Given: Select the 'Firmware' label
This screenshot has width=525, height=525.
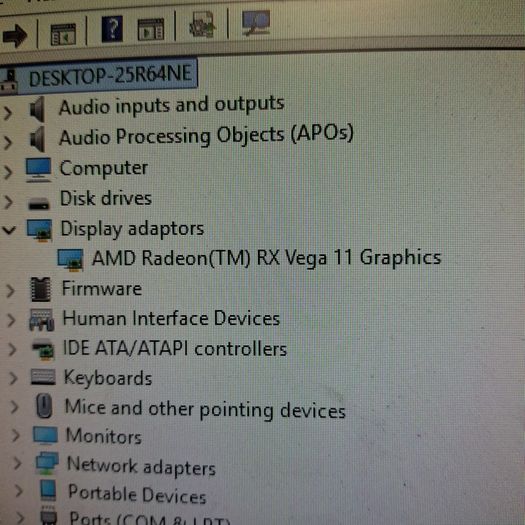Looking at the screenshot, I should coord(102,288).
